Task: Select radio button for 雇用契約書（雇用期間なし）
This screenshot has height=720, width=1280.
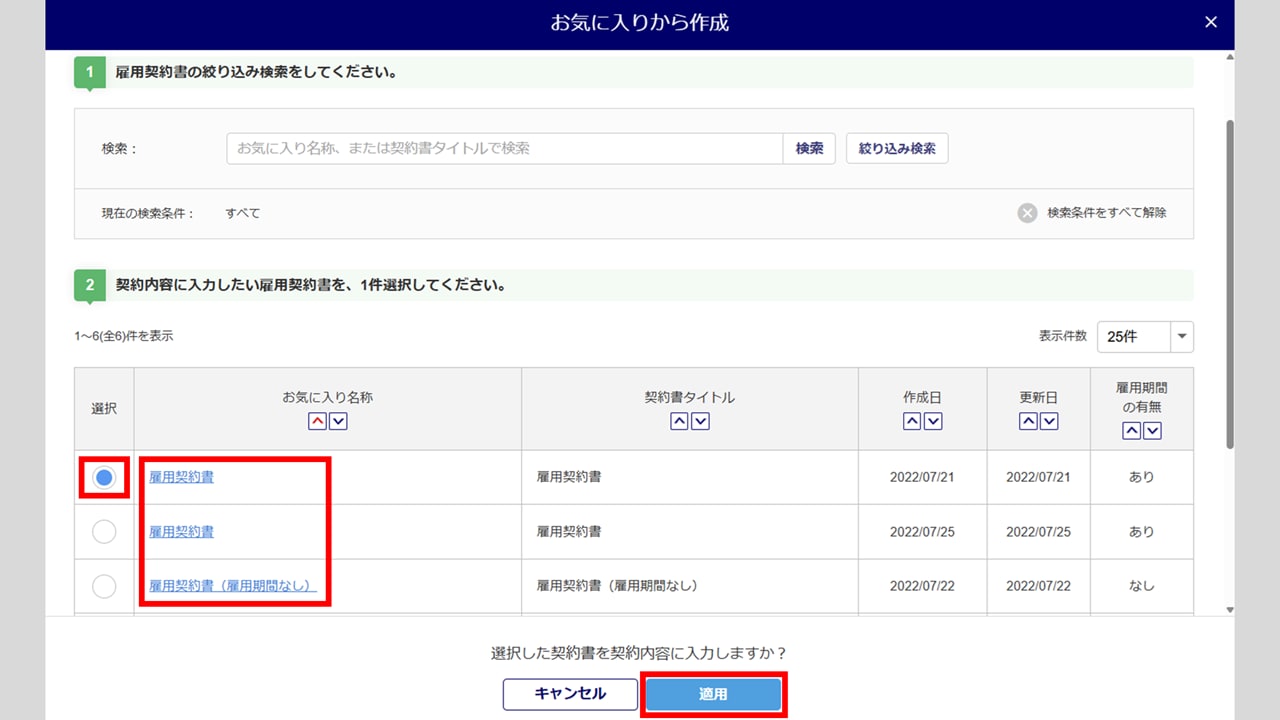Action: tap(104, 586)
